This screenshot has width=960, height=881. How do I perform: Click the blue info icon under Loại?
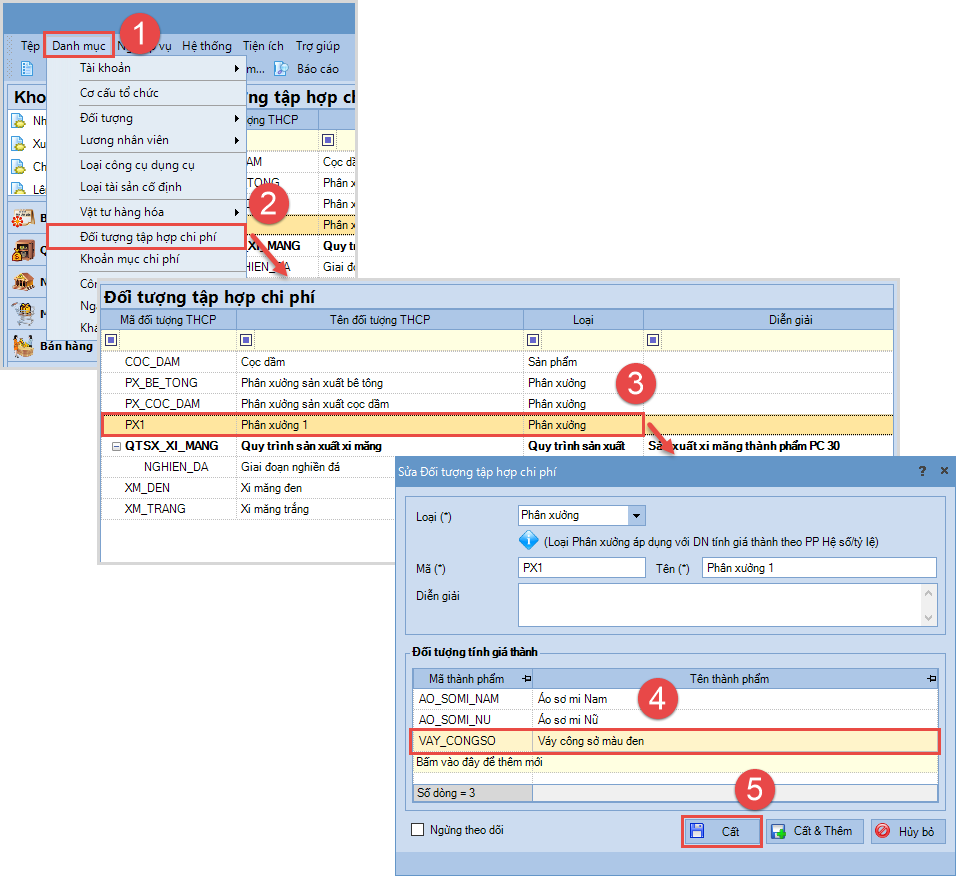(x=529, y=541)
